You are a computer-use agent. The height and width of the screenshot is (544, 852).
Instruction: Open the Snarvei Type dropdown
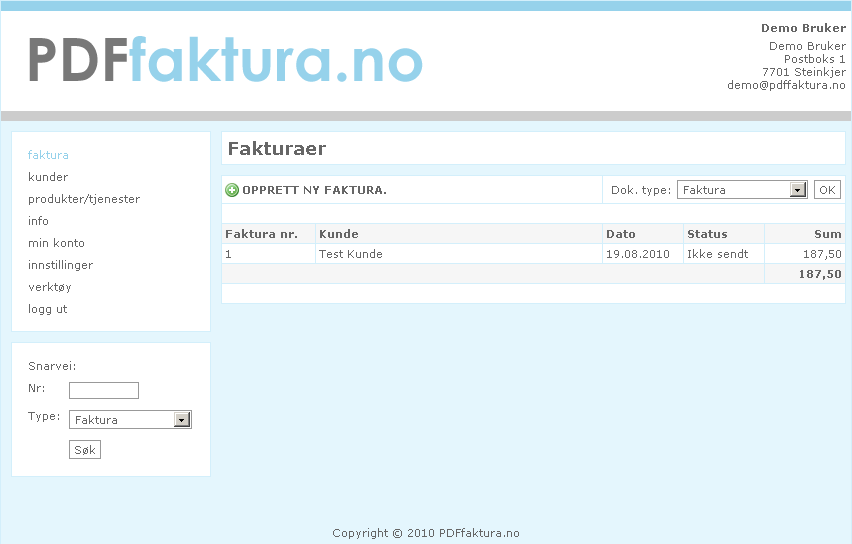click(130, 420)
